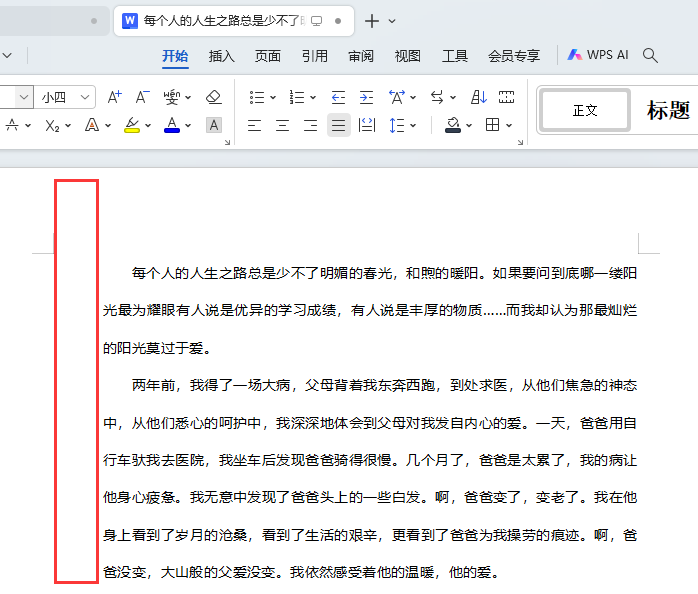This screenshot has height=594, width=698.
Task: Open font dialog launcher arrow
Action: coord(227,142)
